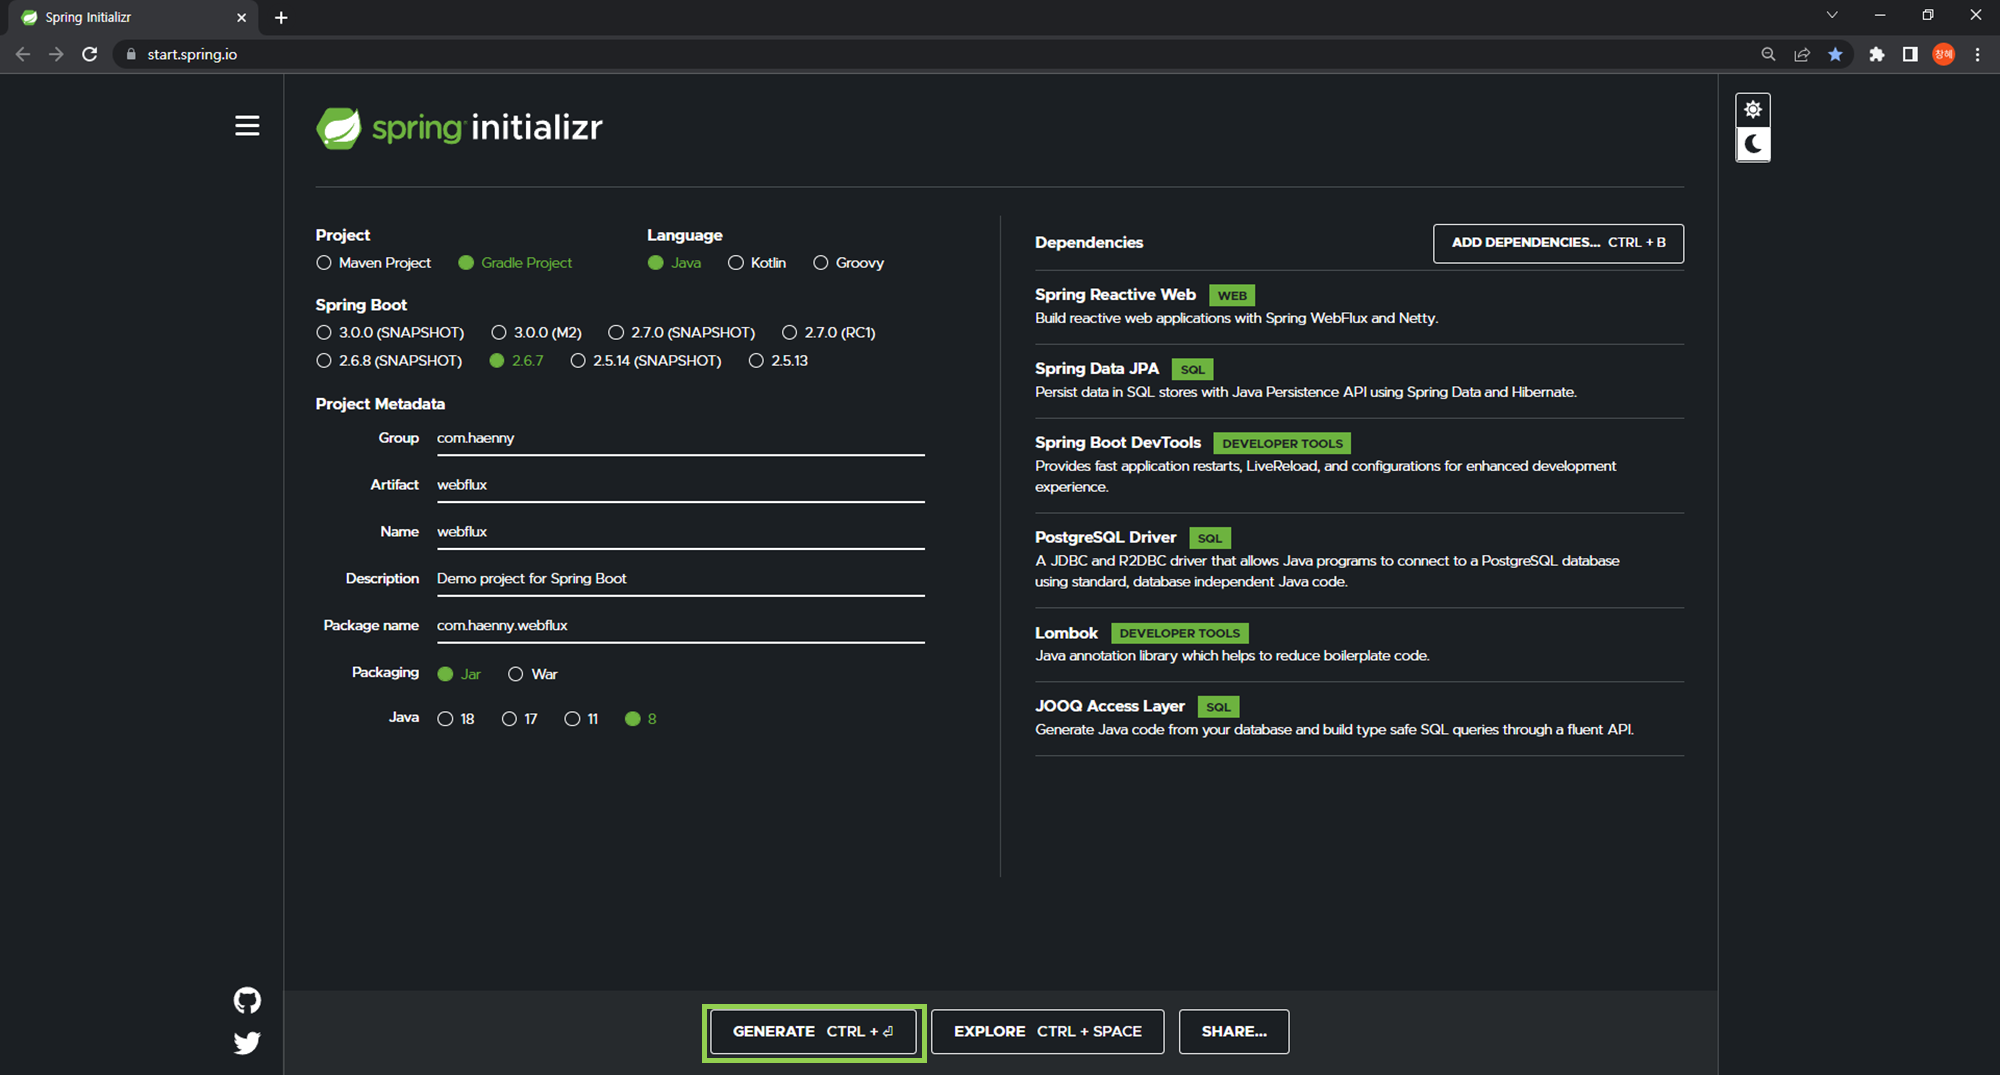Screen dimensions: 2000x1075
Task: Select Spring Boot 2.6.8 (SNAPSHOT)
Action: tap(389, 361)
